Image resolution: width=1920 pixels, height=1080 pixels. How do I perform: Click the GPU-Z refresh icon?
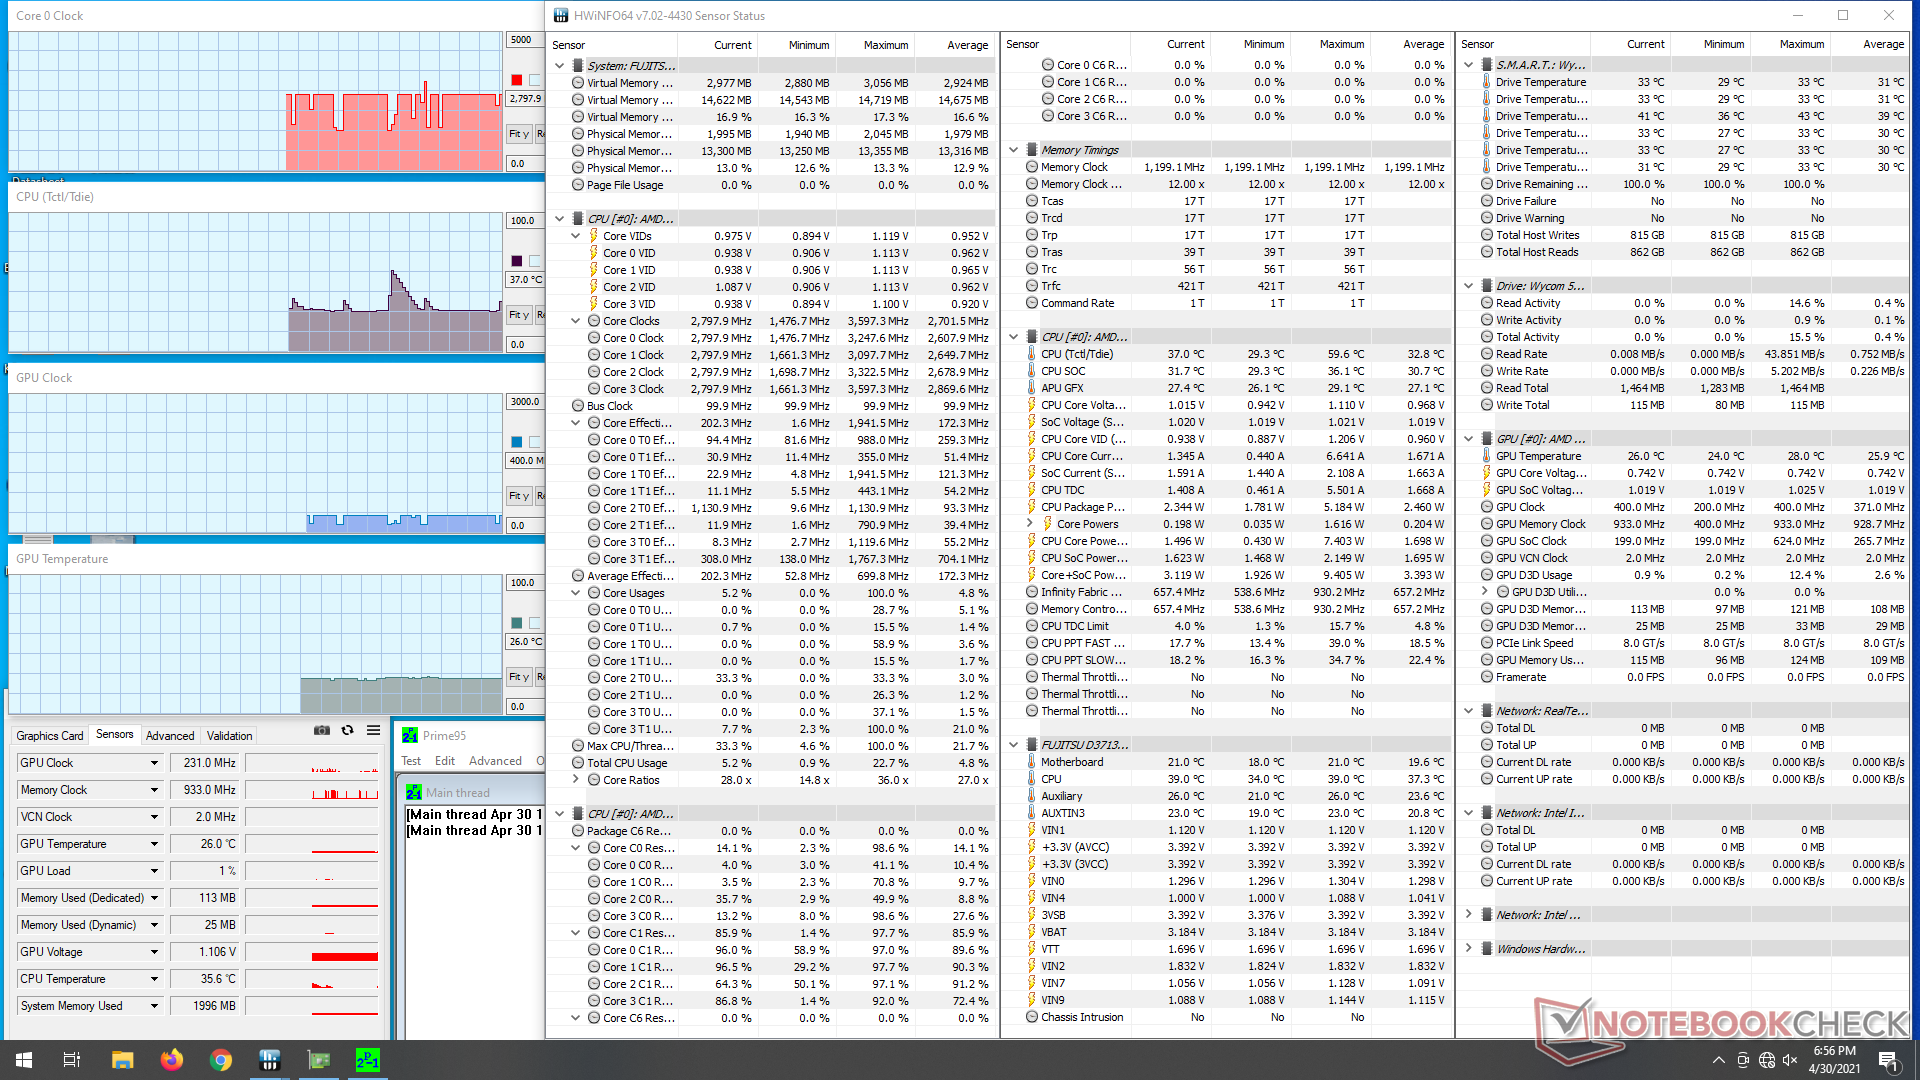coord(347,731)
